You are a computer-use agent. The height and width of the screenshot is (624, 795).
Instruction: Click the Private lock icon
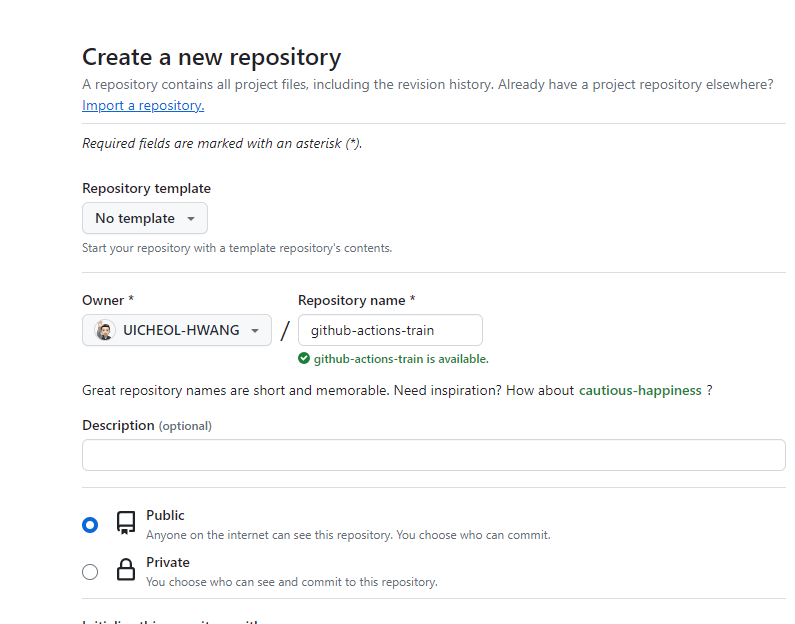coord(126,571)
